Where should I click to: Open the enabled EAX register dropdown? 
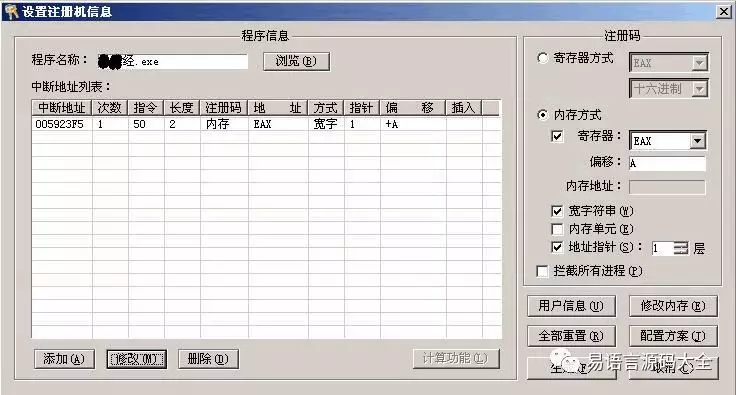pyautogui.click(x=698, y=141)
